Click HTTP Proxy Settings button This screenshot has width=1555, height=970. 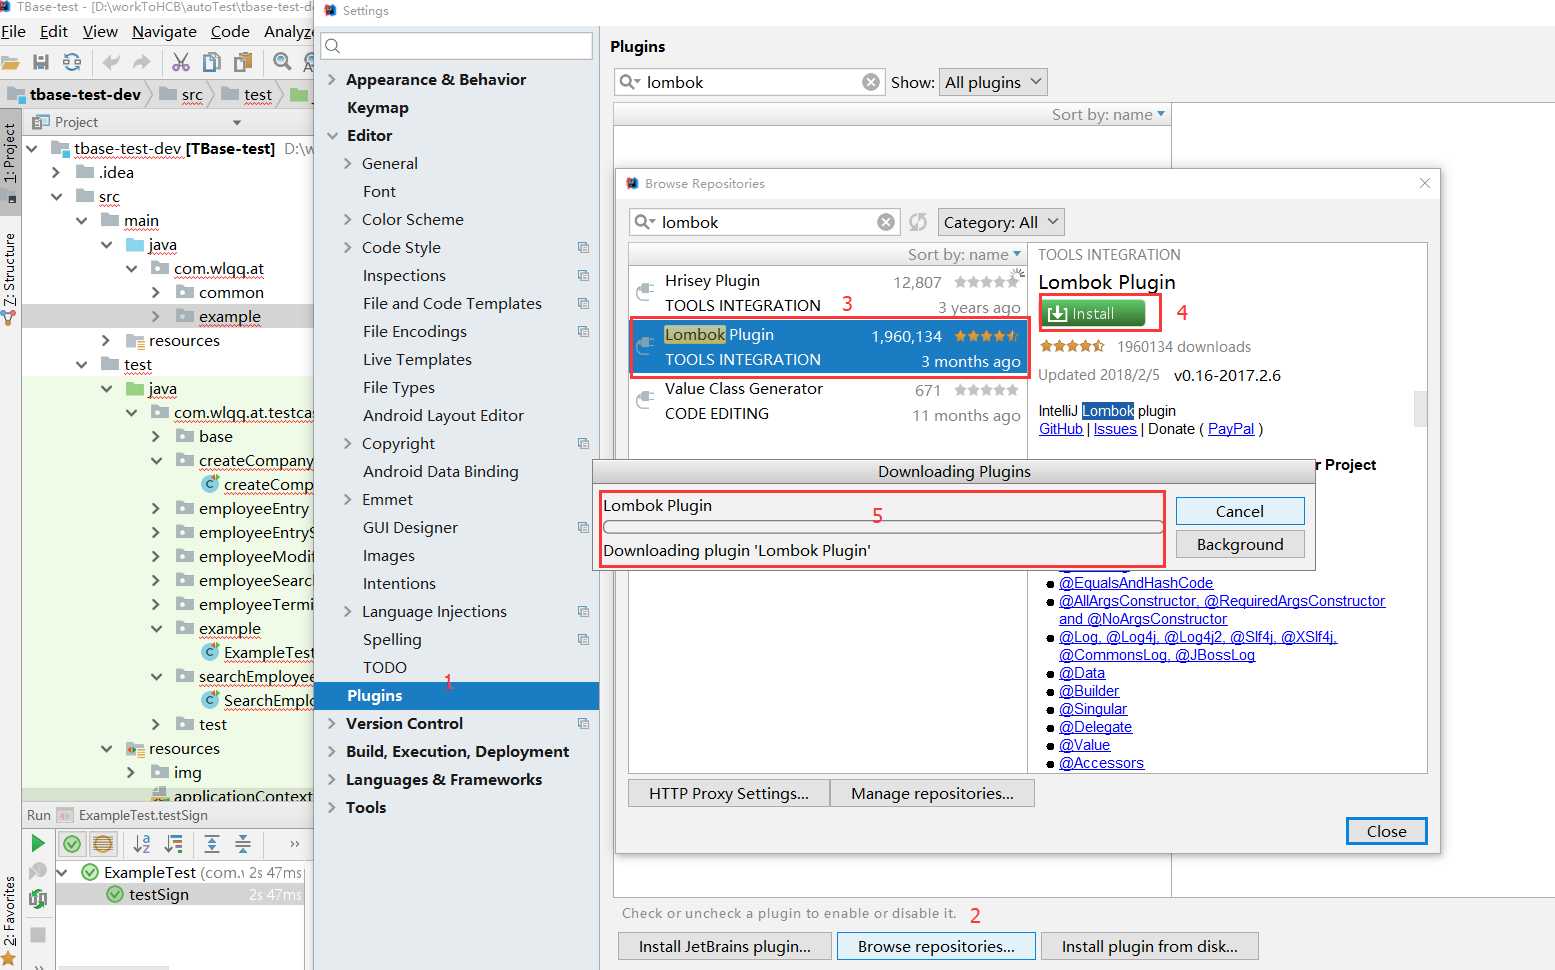click(729, 793)
